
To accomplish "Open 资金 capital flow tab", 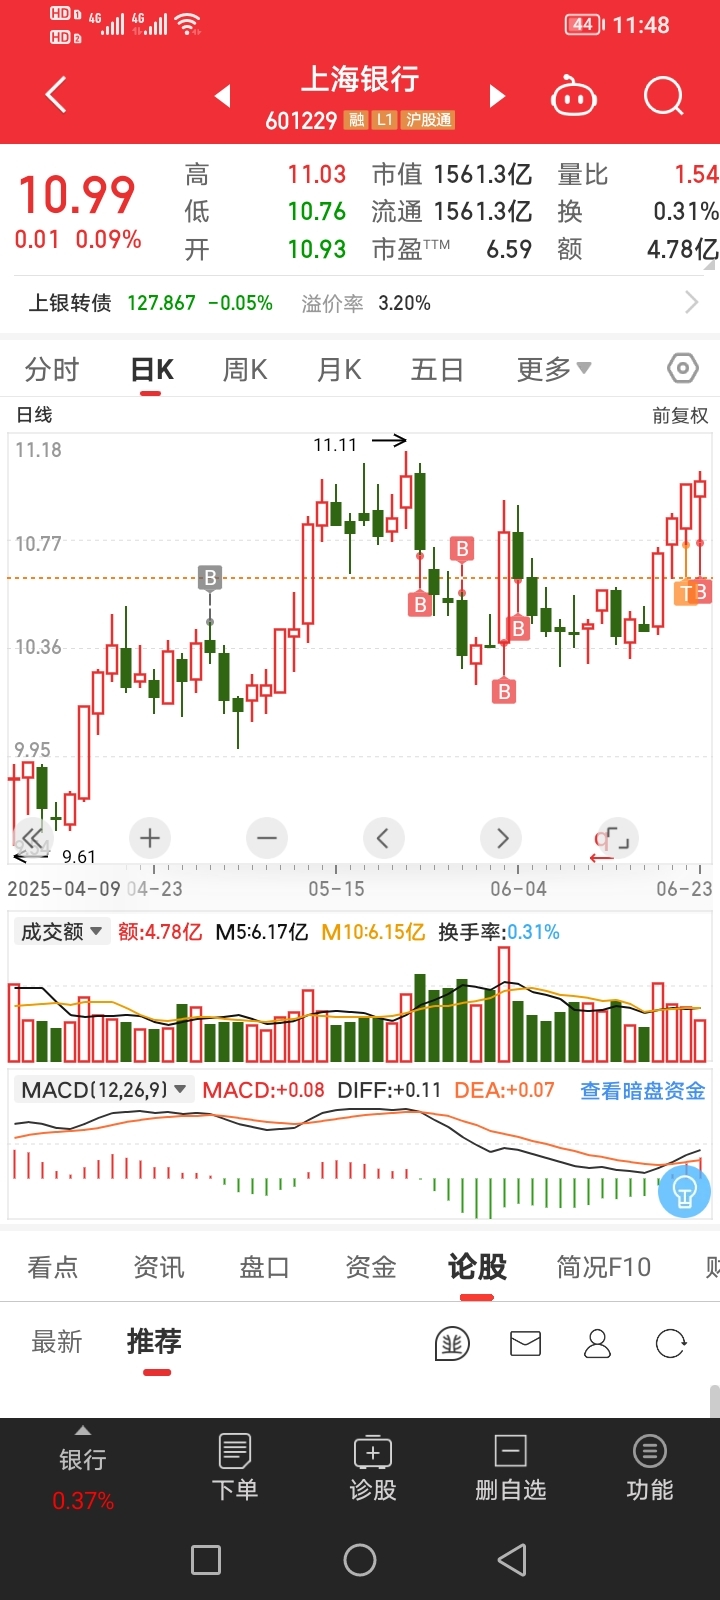I will (371, 1267).
